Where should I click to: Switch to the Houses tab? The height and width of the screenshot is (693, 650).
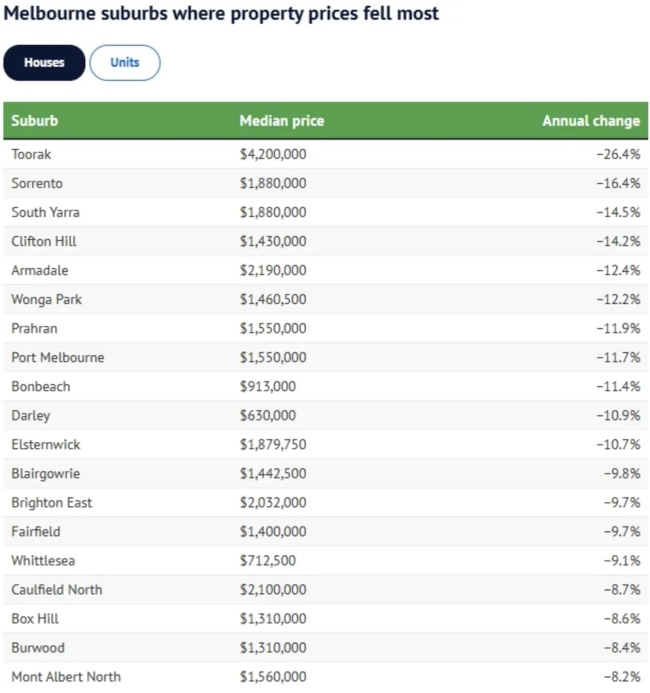pos(44,63)
